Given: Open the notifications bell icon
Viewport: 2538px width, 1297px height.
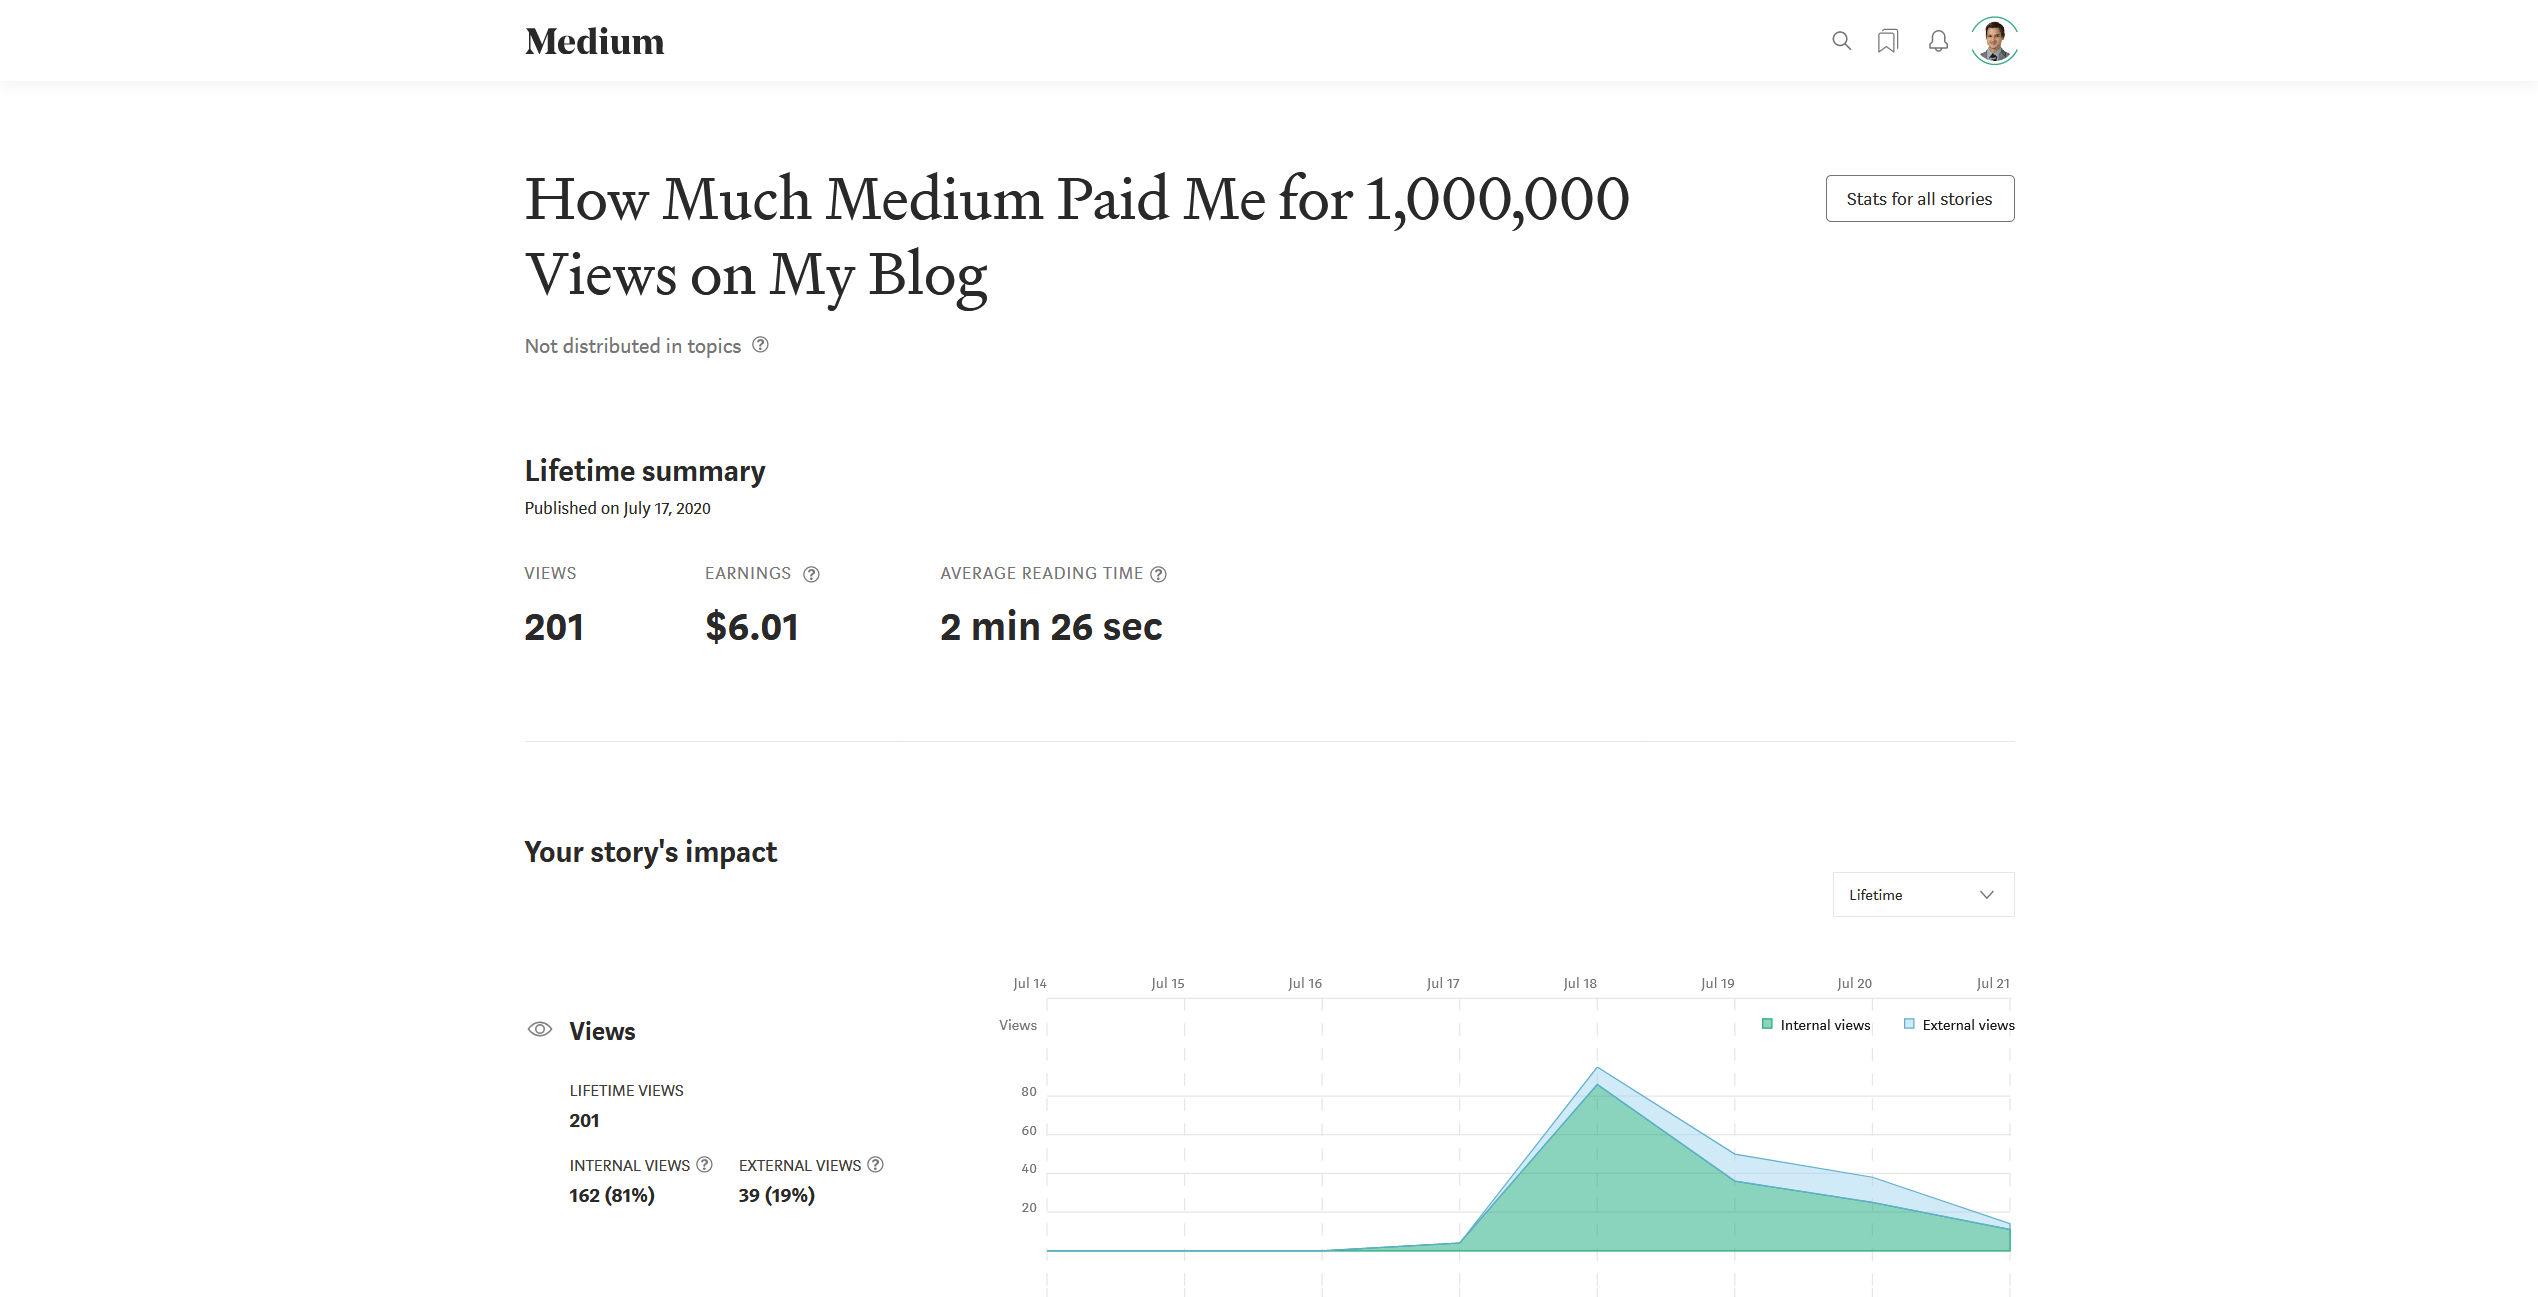Looking at the screenshot, I should [1938, 41].
